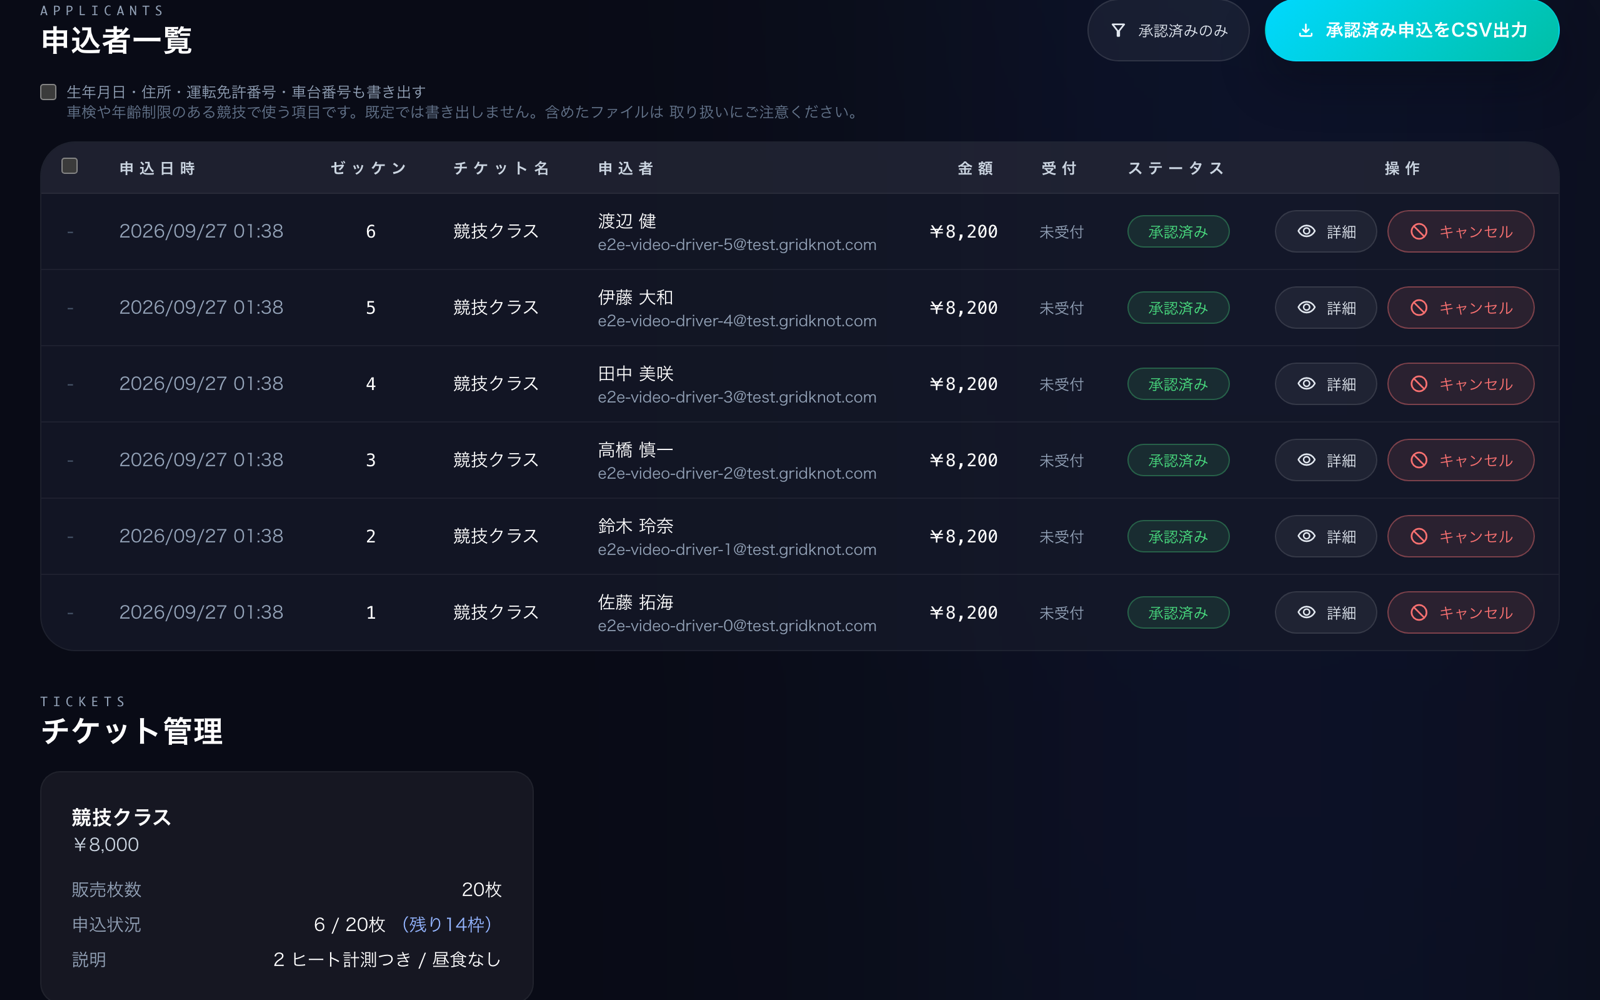Click eye icon in 渡辺 健 row
Viewport: 1600px width, 1000px height.
pyautogui.click(x=1306, y=231)
